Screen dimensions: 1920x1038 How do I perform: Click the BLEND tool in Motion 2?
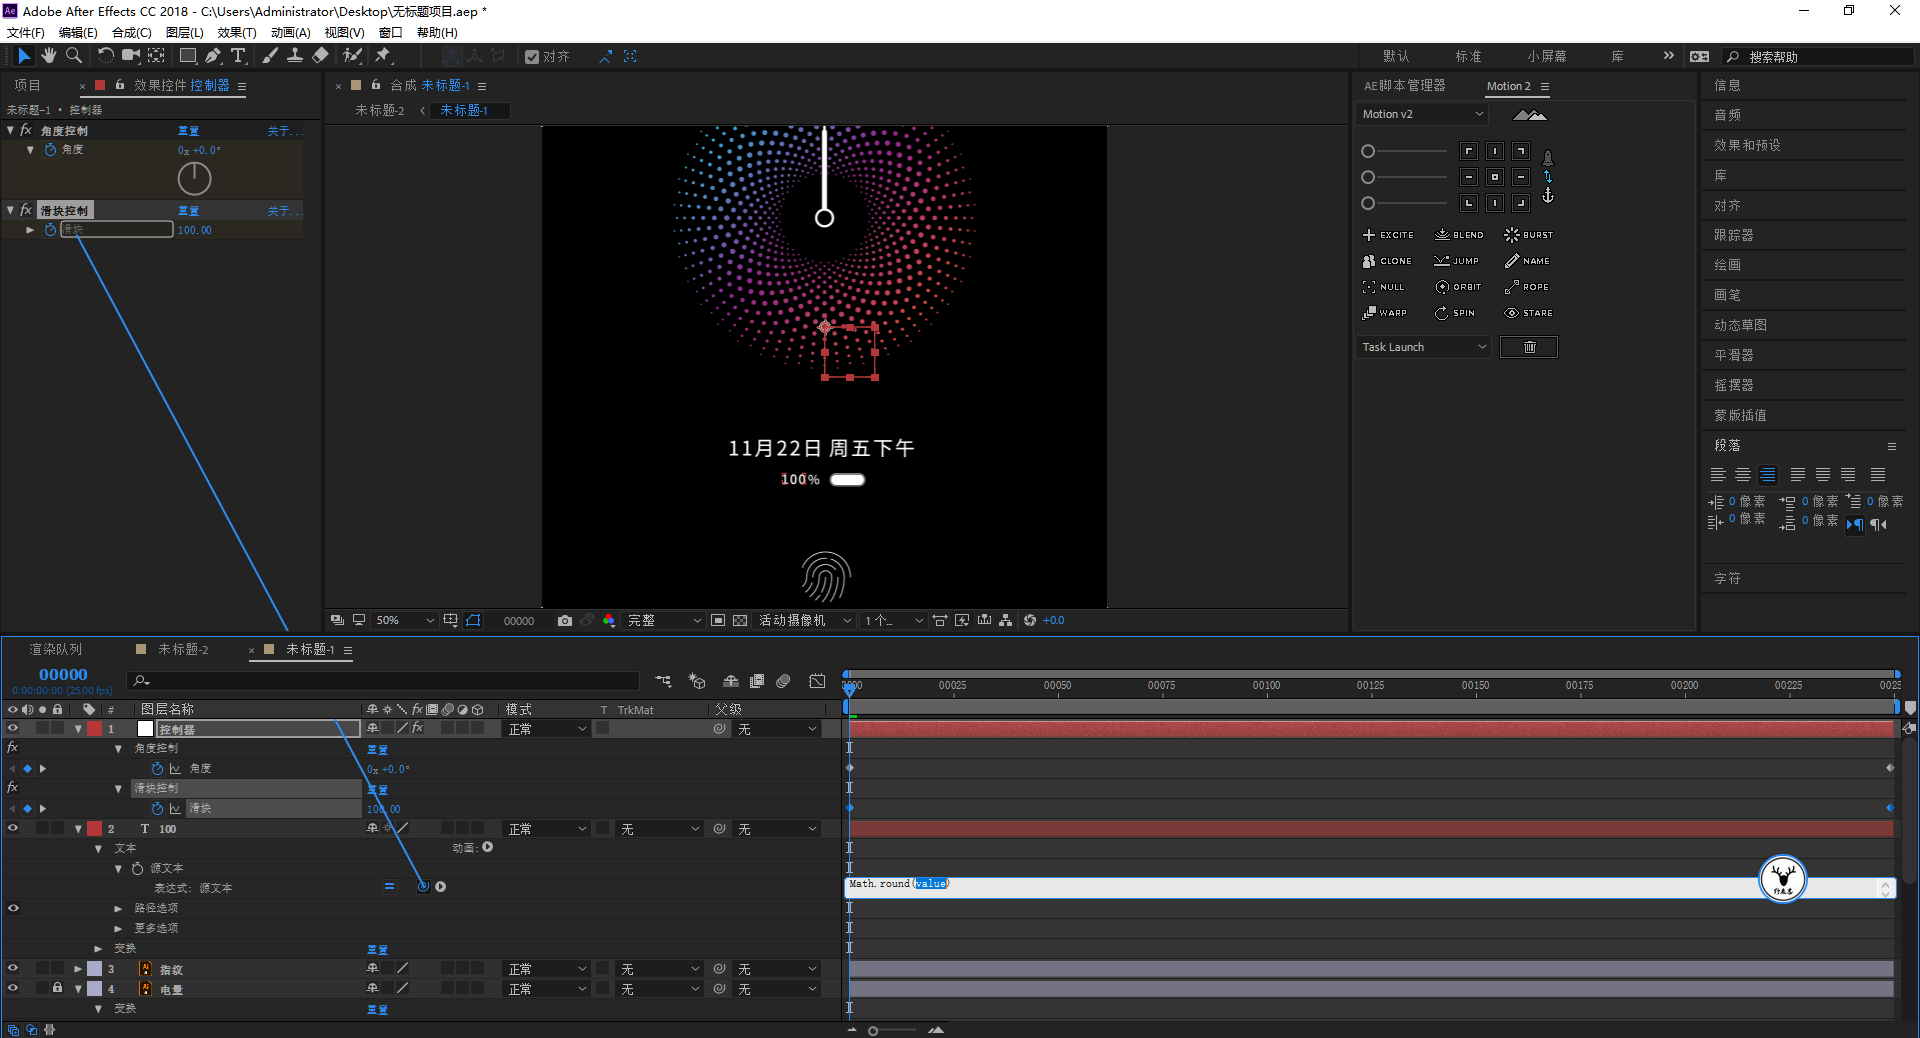[1460, 235]
